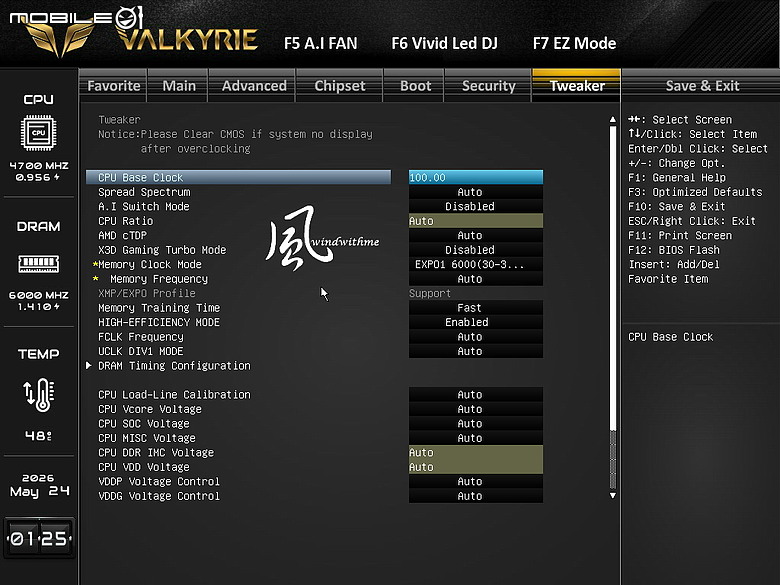Click scrollbar up arrow in Tweaker list
Image resolution: width=780 pixels, height=585 pixels.
[x=613, y=119]
